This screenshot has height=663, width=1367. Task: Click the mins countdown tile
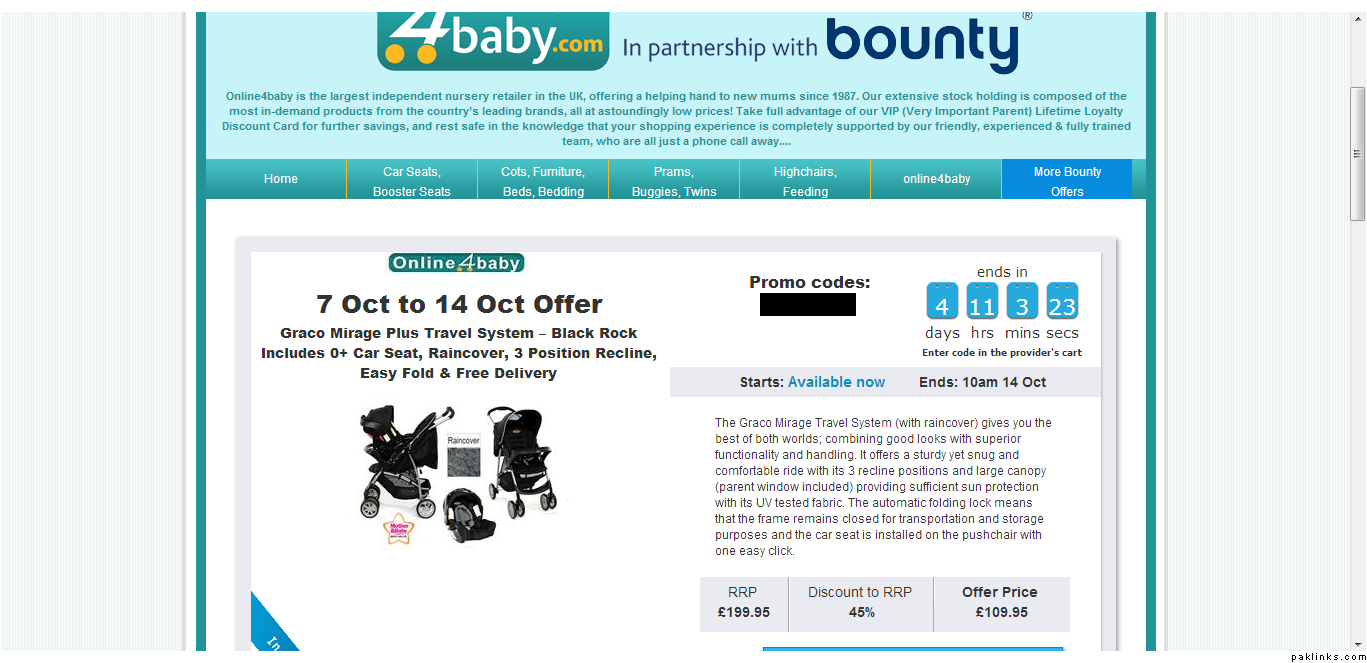coord(1022,301)
